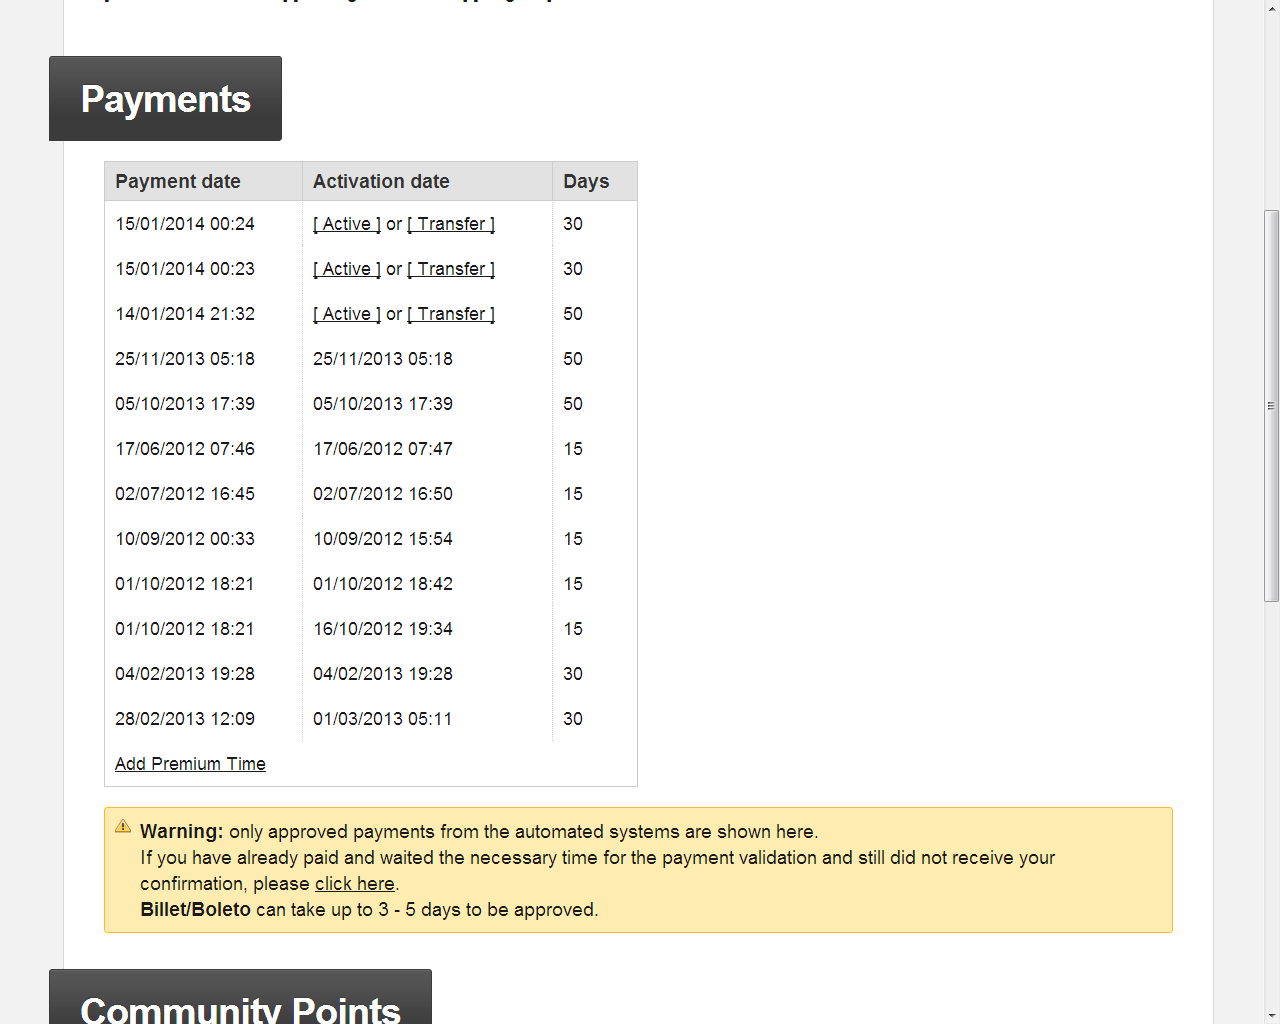Click the Community Points section heading
The height and width of the screenshot is (1024, 1280).
pyautogui.click(x=240, y=1005)
